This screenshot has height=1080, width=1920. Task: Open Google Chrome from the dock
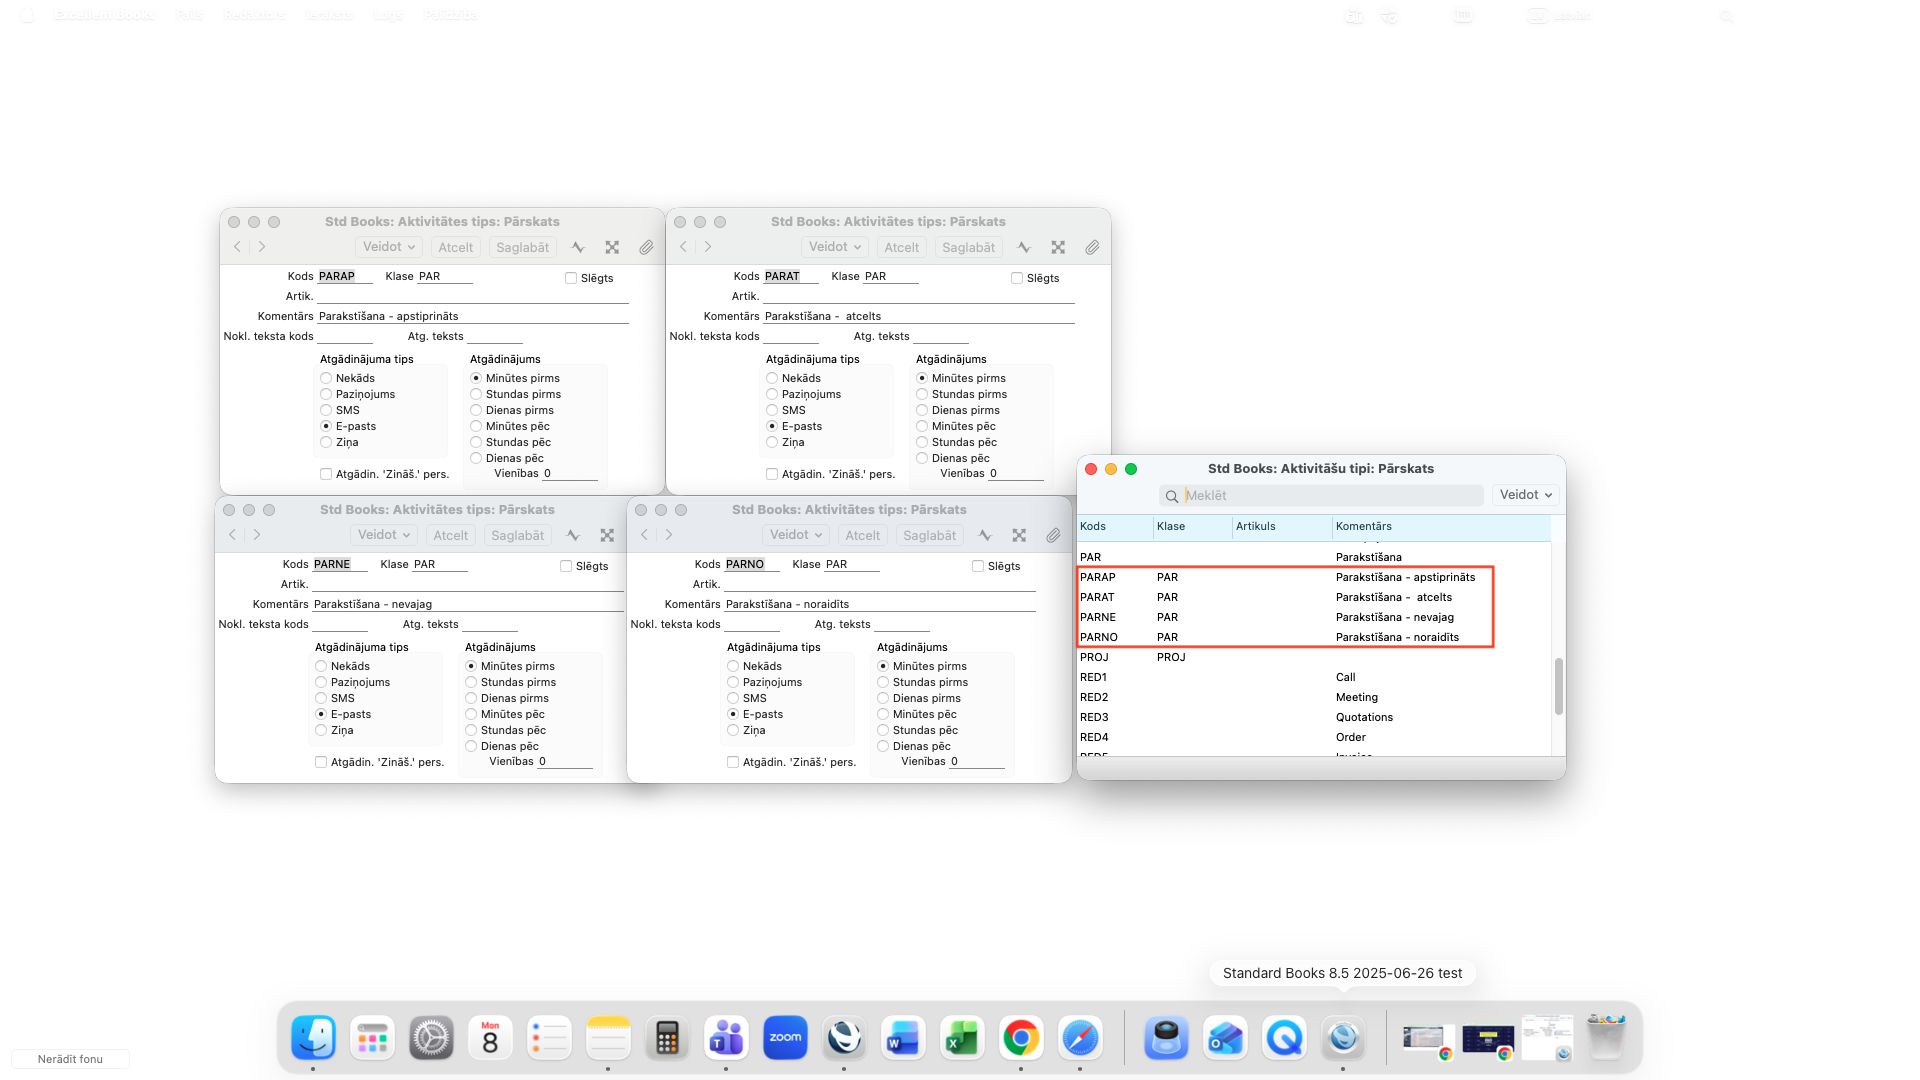click(x=1020, y=1038)
